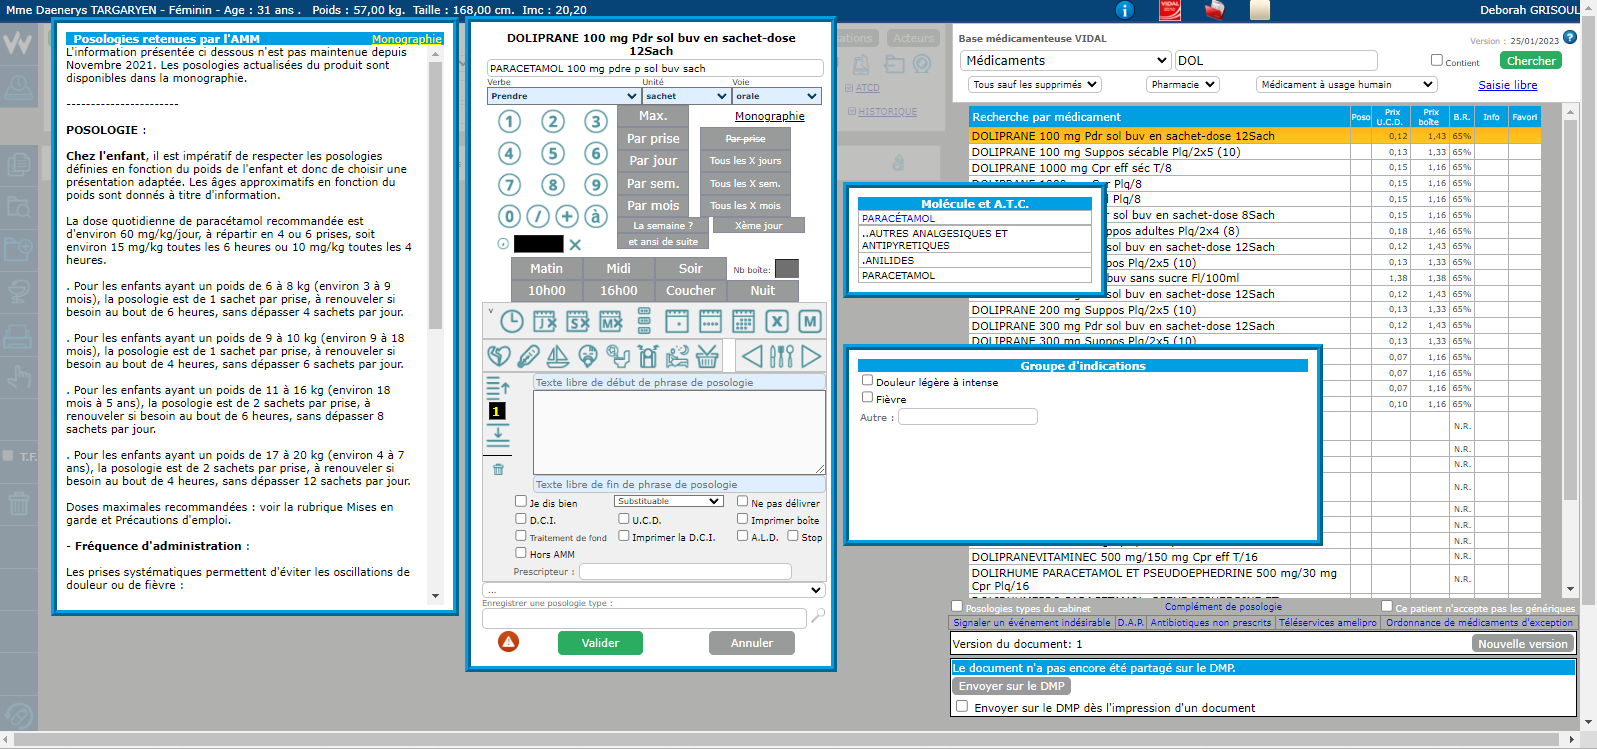Click the trash icon under line number

click(498, 469)
